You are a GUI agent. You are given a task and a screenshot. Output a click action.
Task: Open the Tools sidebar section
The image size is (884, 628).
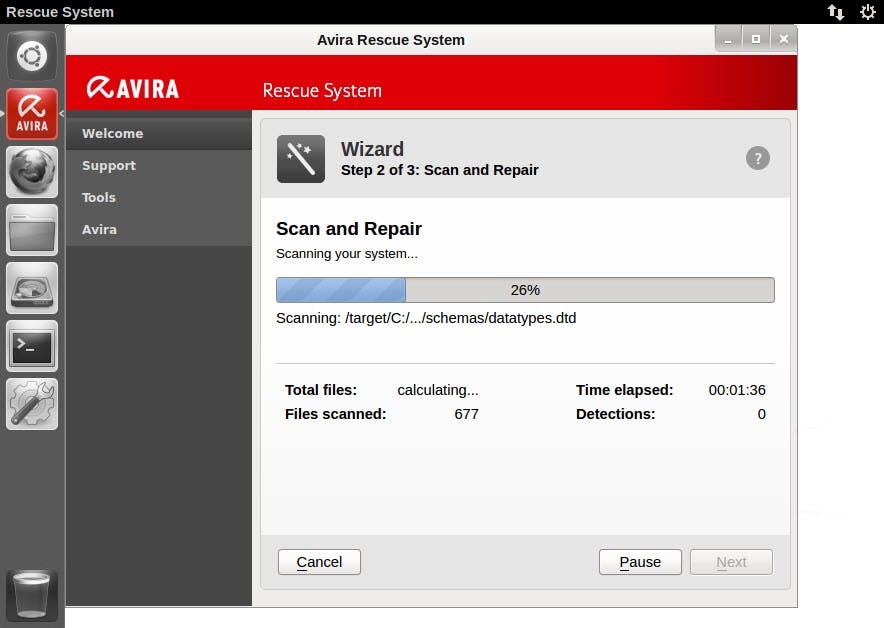coord(159,197)
